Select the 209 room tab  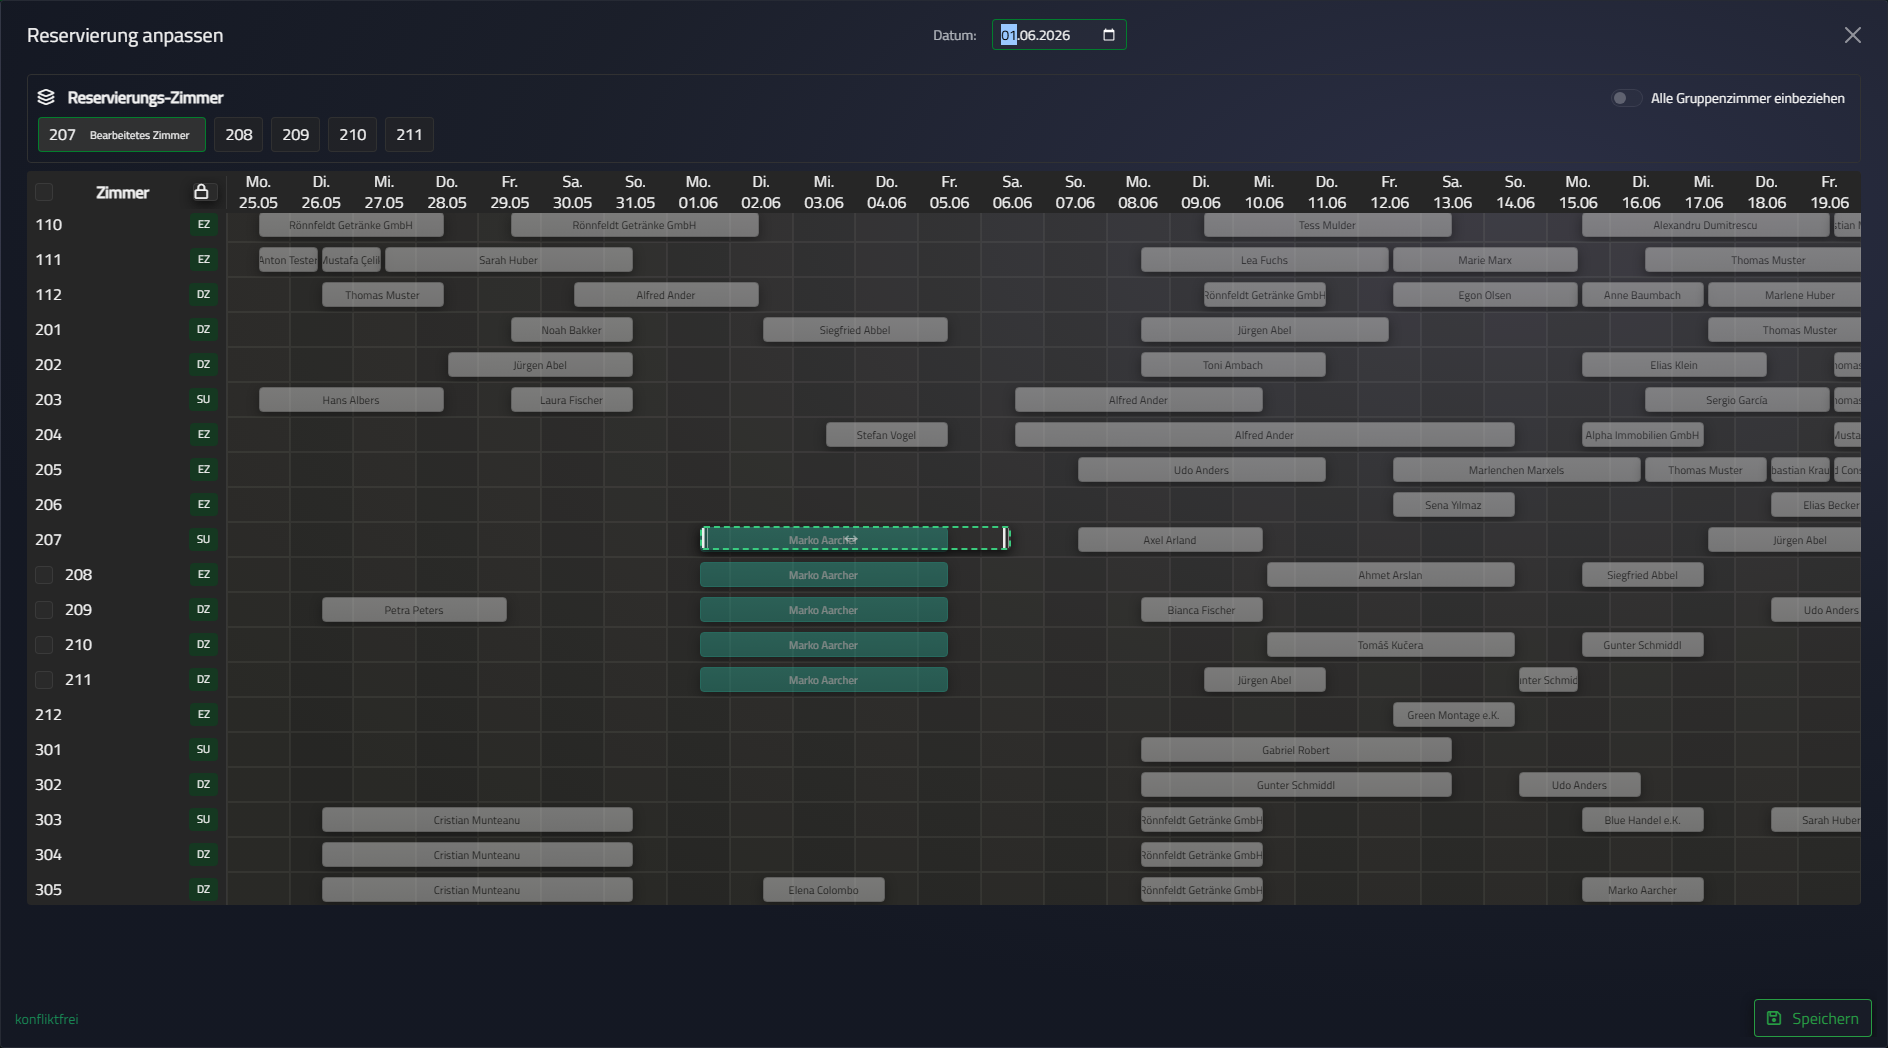pyautogui.click(x=296, y=135)
